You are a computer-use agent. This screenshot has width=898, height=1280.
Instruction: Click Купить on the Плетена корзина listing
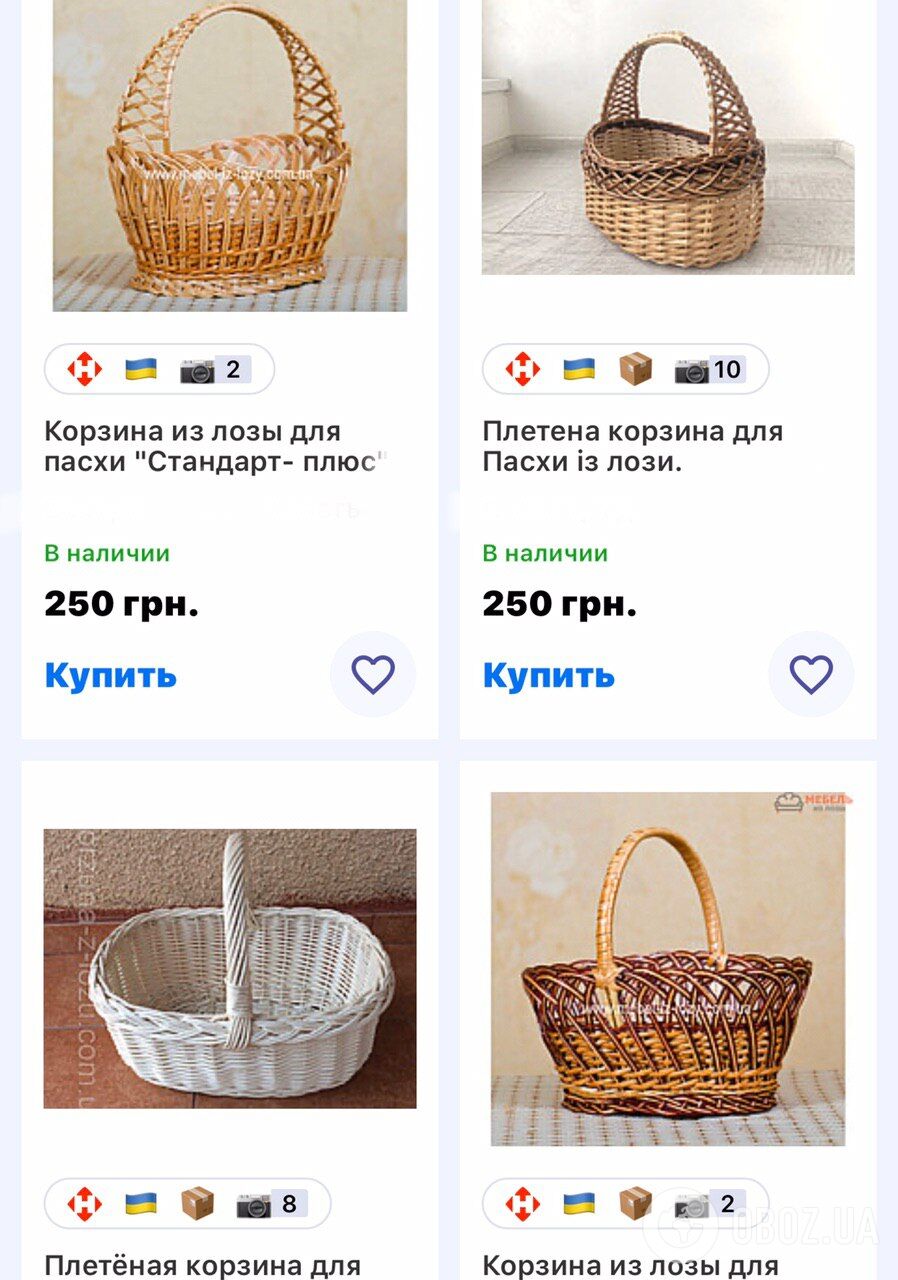tap(548, 674)
